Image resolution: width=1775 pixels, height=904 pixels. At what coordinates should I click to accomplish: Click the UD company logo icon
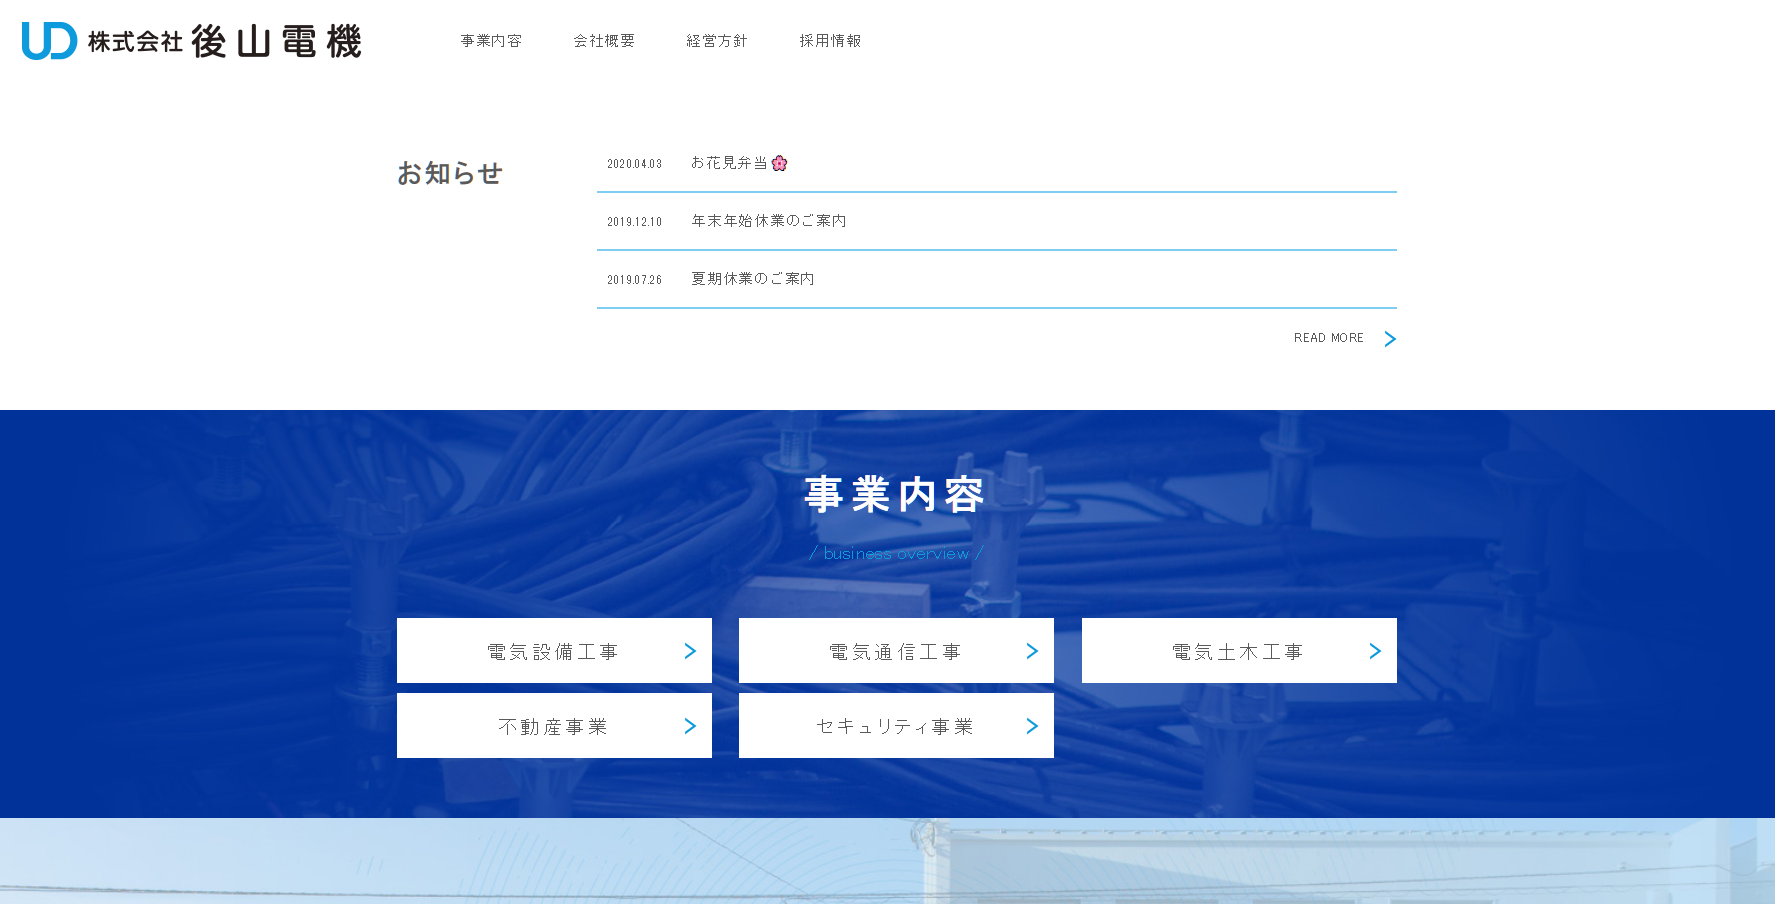coord(49,41)
